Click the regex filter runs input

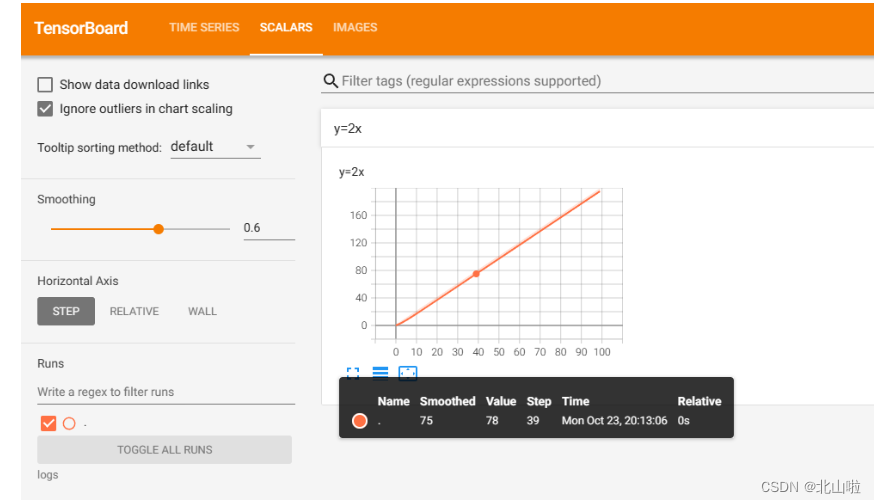(165, 392)
